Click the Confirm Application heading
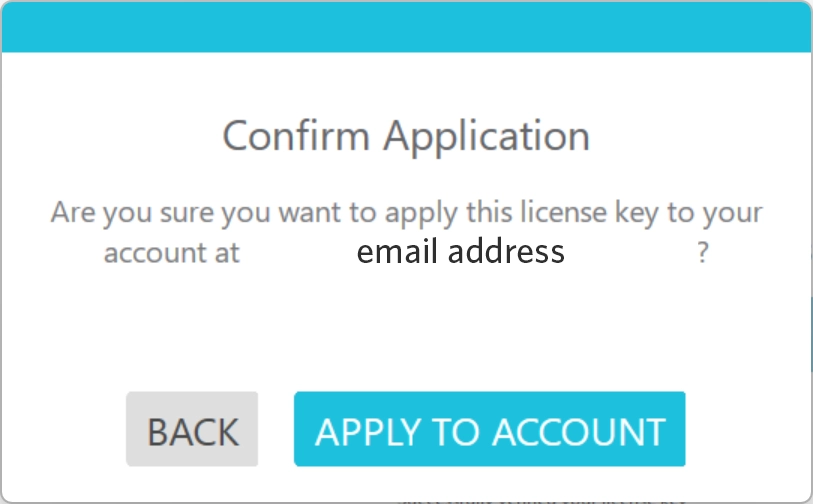The image size is (813, 504). coord(406,135)
